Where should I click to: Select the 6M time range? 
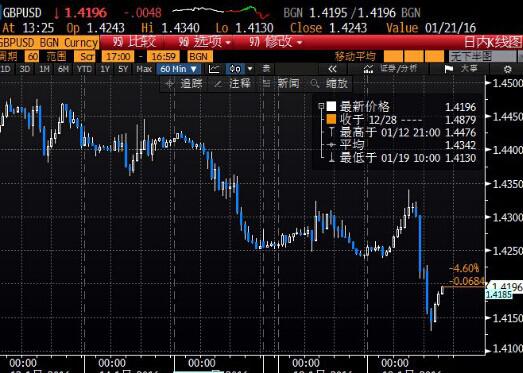63,69
